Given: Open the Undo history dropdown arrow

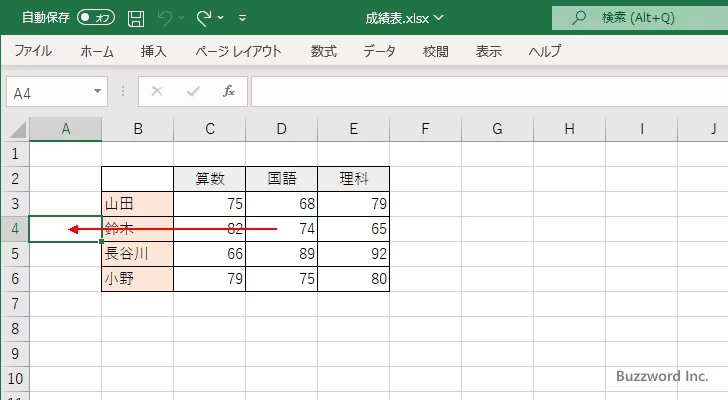Looking at the screenshot, I should coord(182,18).
